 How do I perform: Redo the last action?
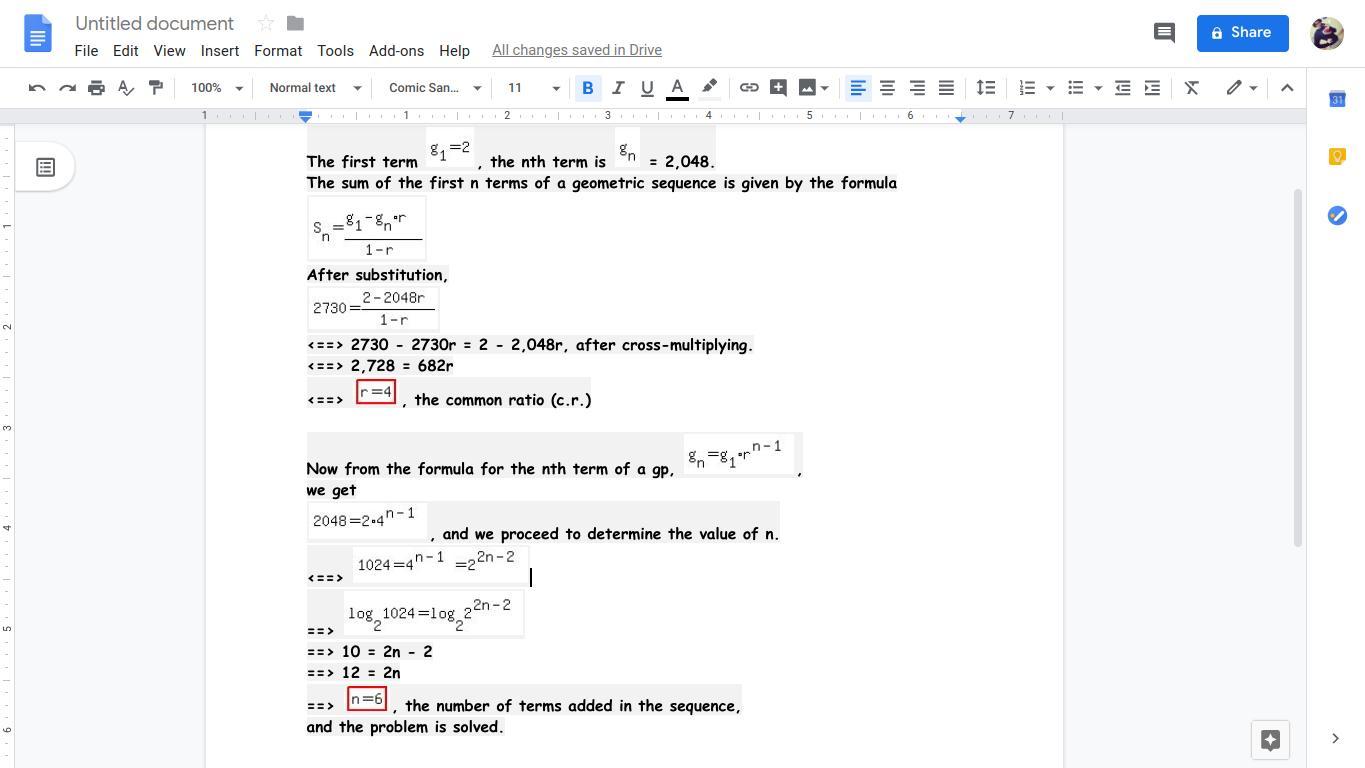(x=67, y=88)
